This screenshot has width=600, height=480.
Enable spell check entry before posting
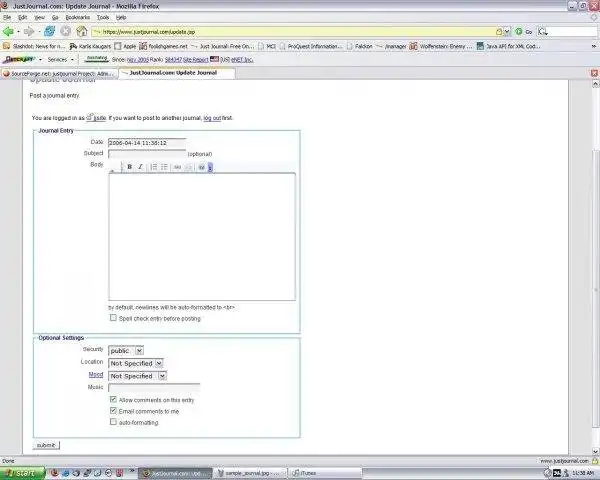tap(113, 318)
